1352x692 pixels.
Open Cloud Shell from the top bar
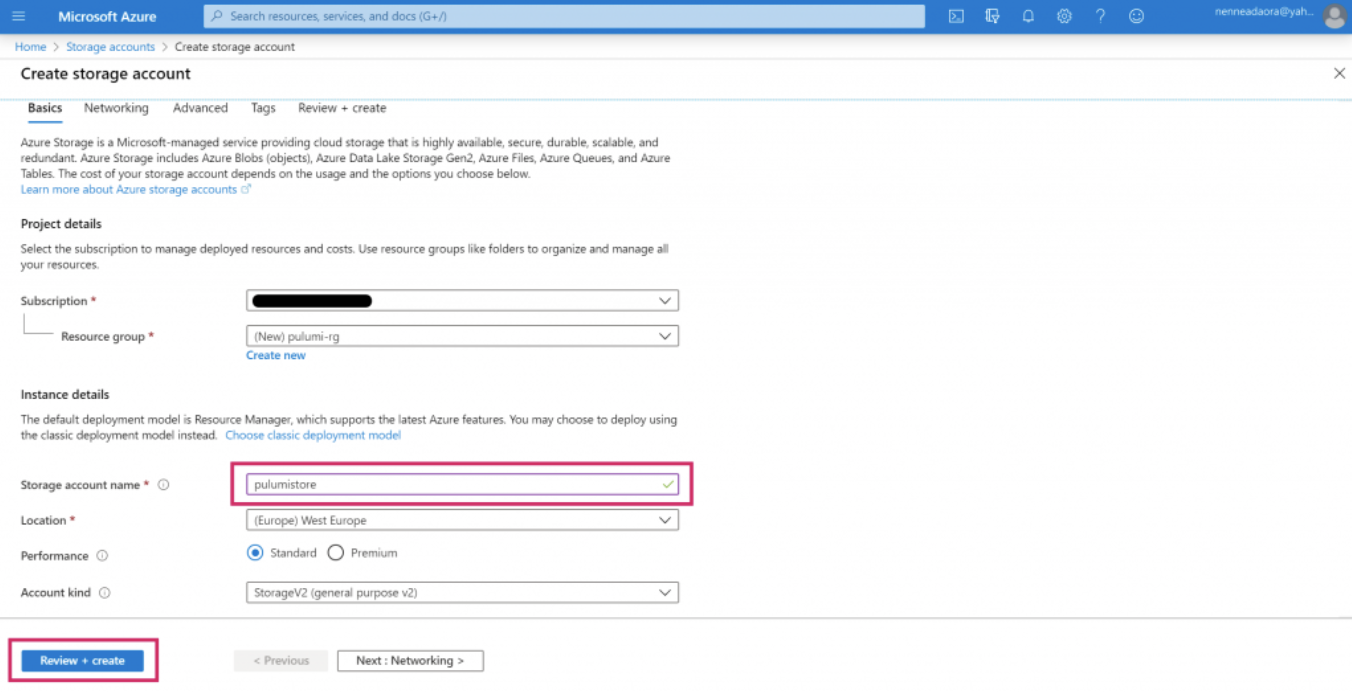pos(956,16)
